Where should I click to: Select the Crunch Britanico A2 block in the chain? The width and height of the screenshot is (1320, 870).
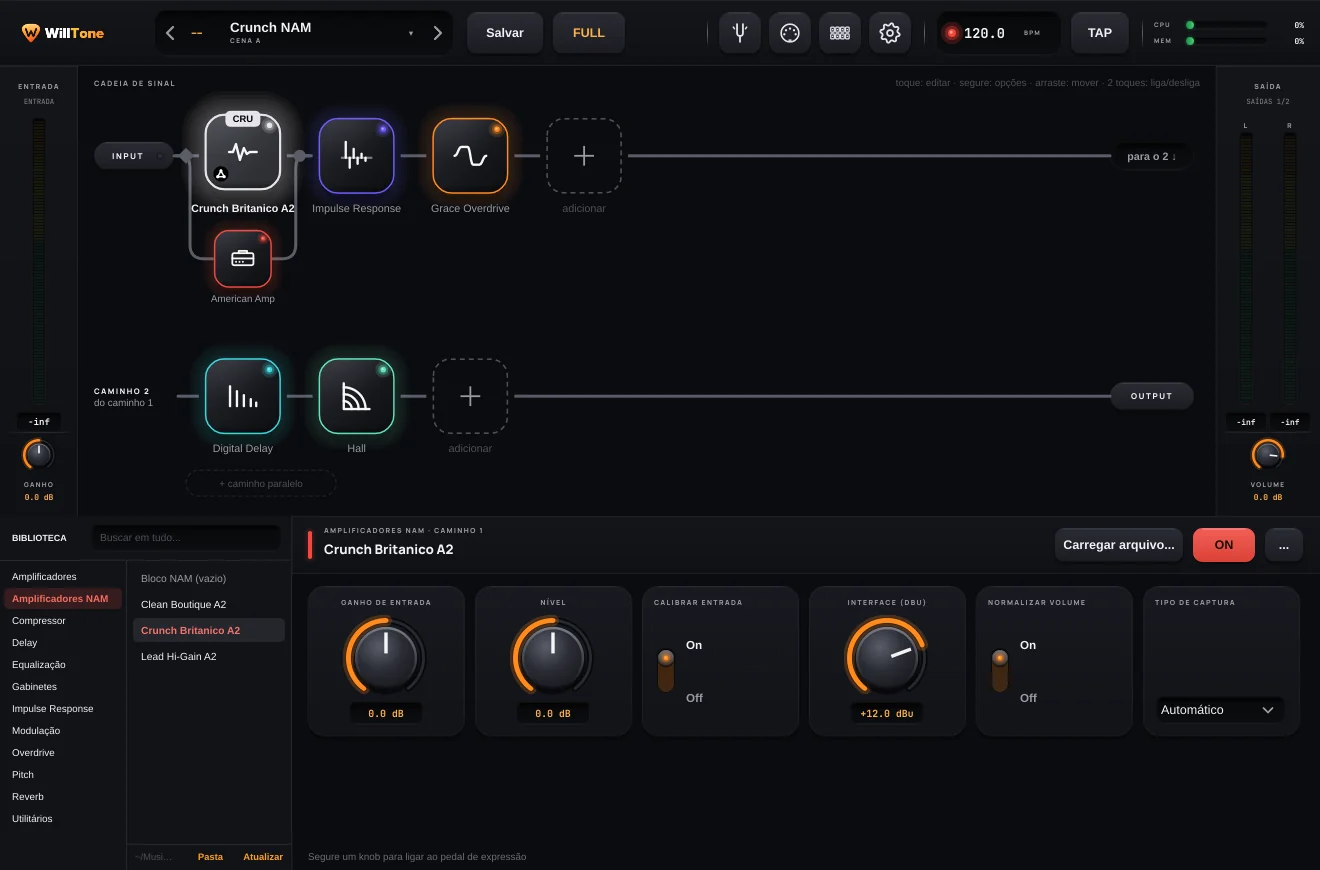pyautogui.click(x=243, y=152)
